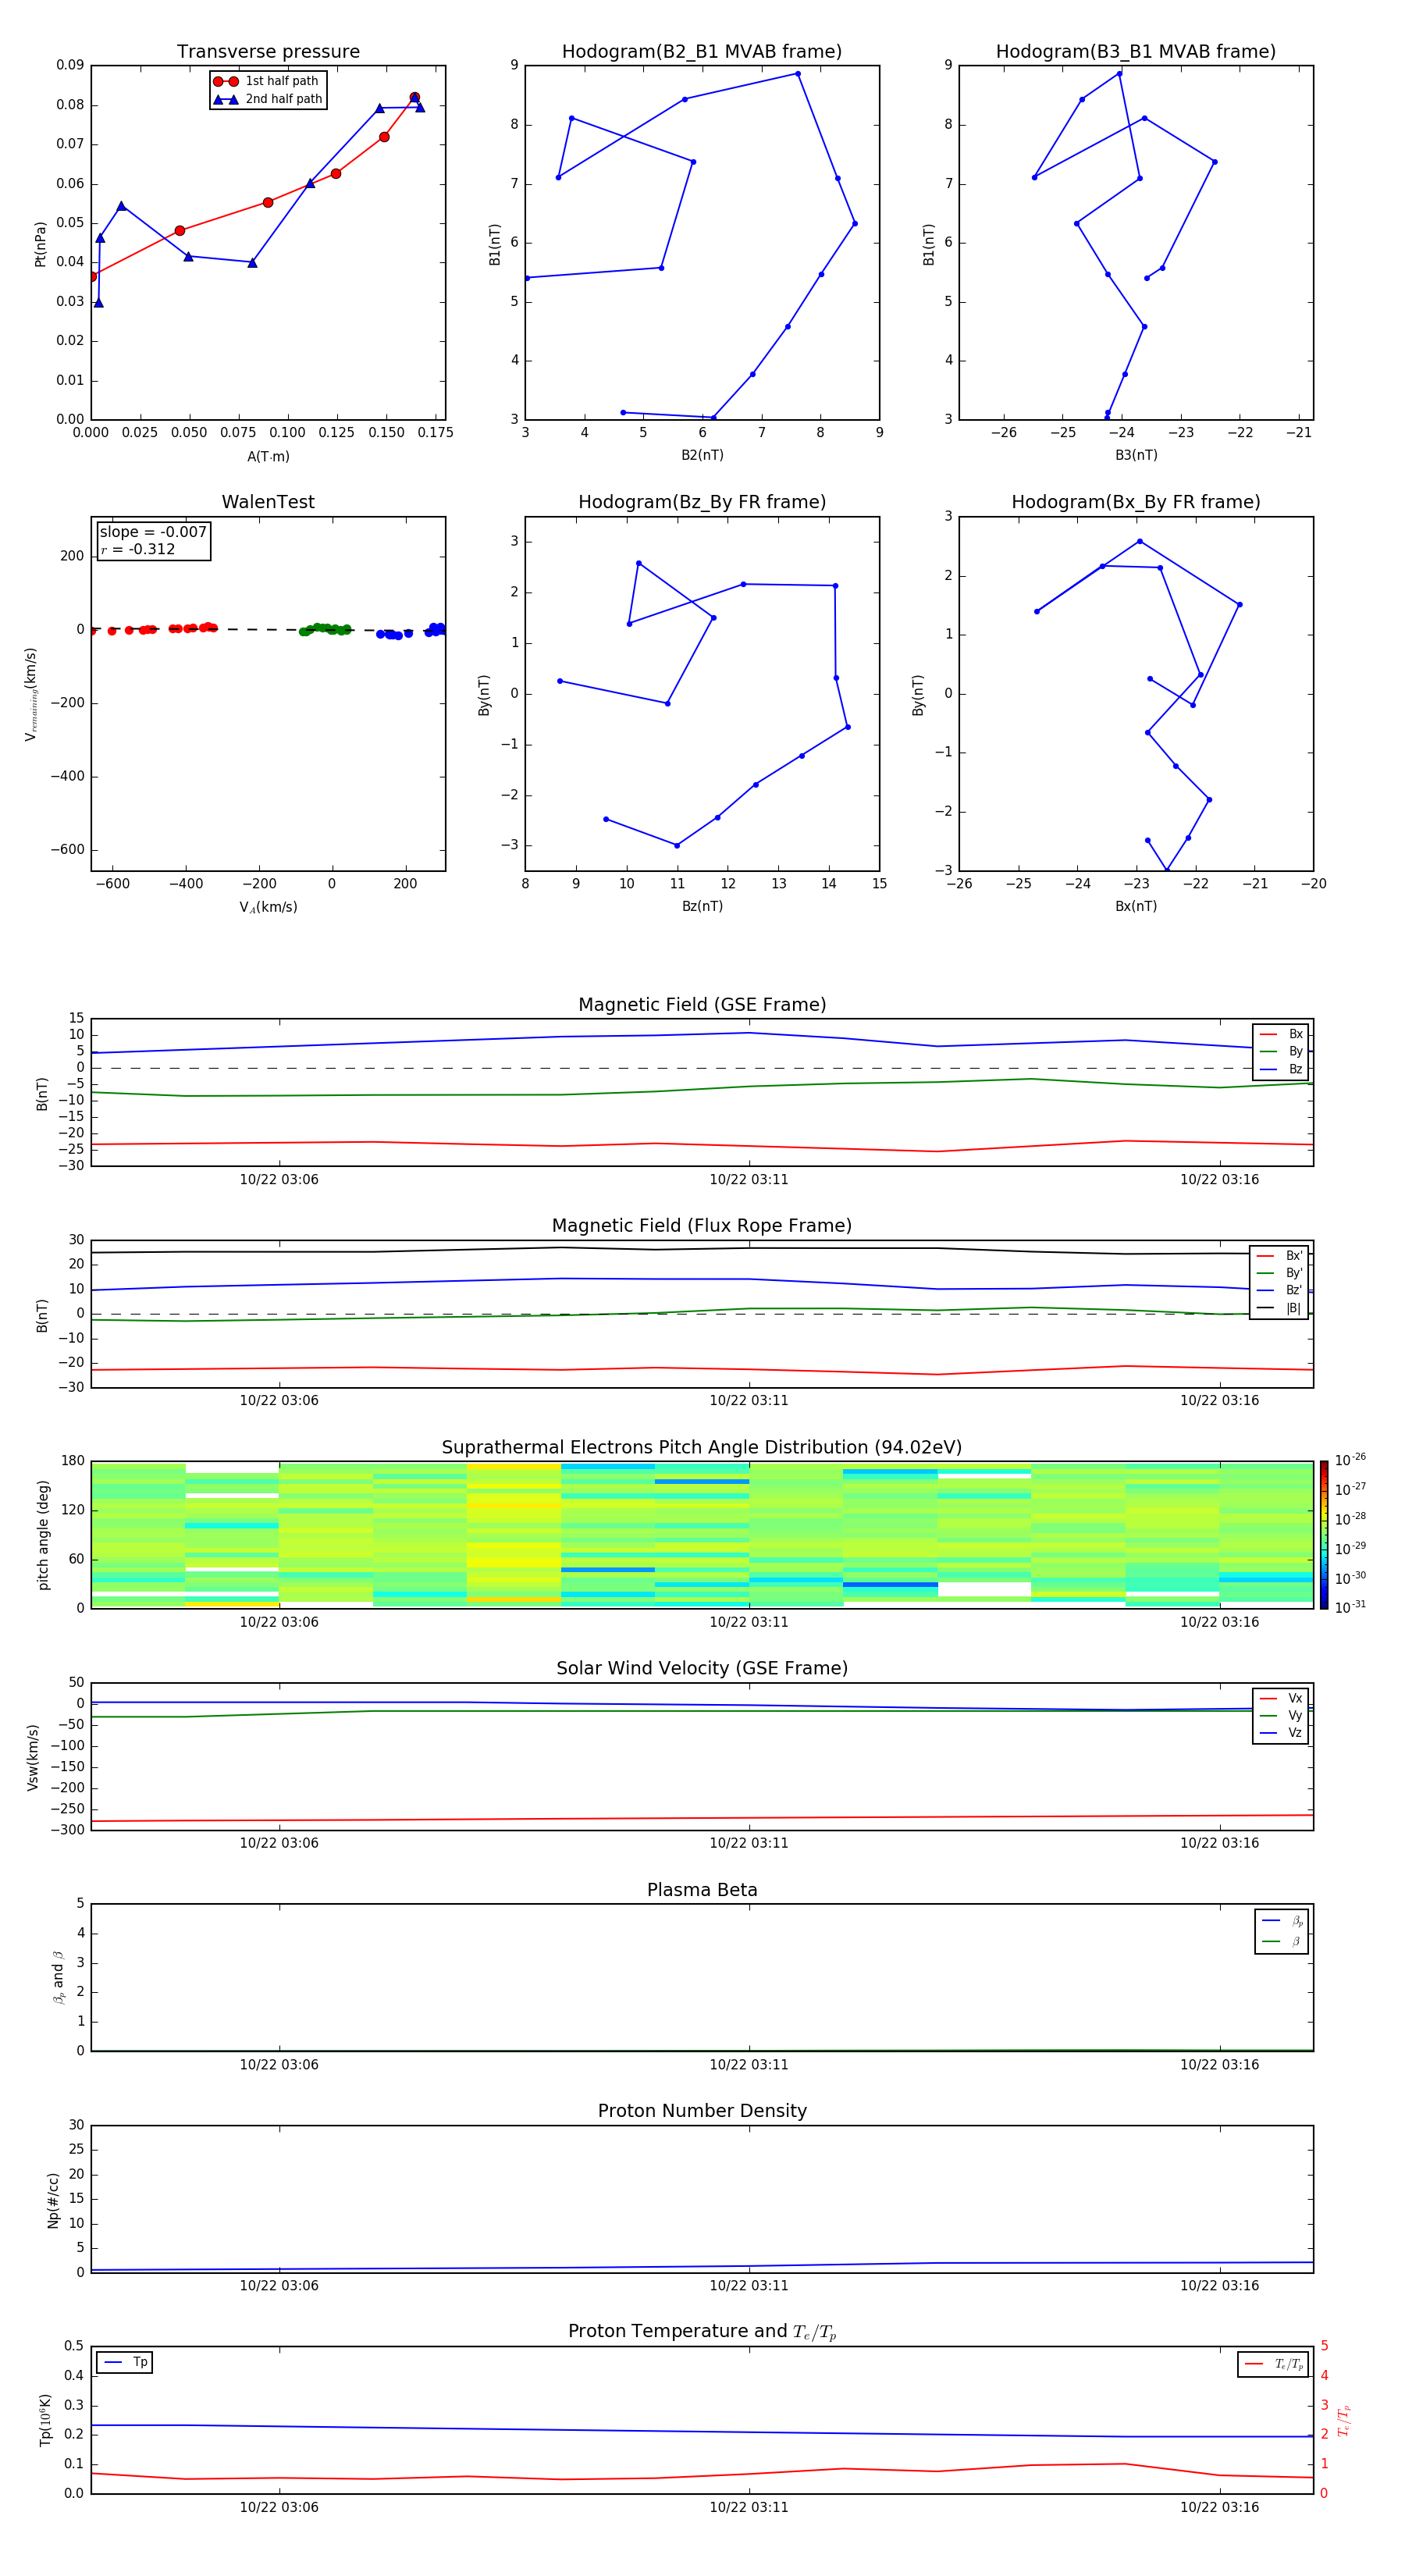The image size is (1405, 2576).
Task: Click the pitch angle color bar
Action: pos(1324,1535)
